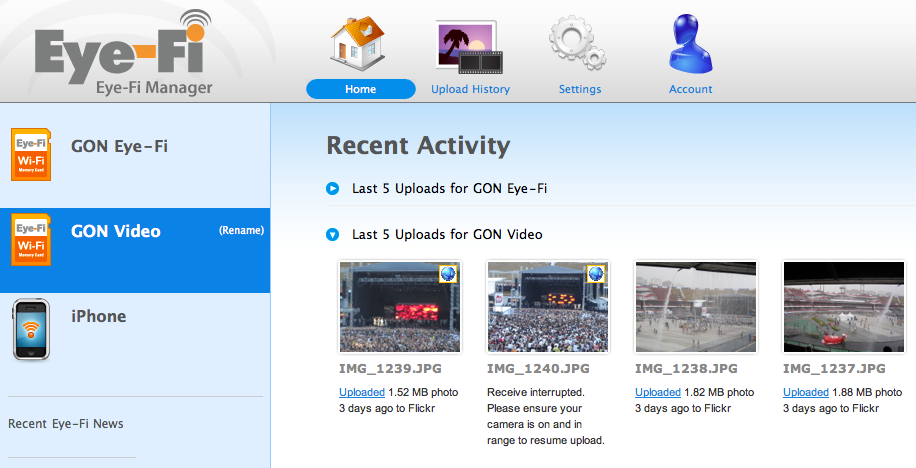This screenshot has width=916, height=468.
Task: Open IMG_1240.JPG crowd thumbnail
Action: tap(547, 307)
